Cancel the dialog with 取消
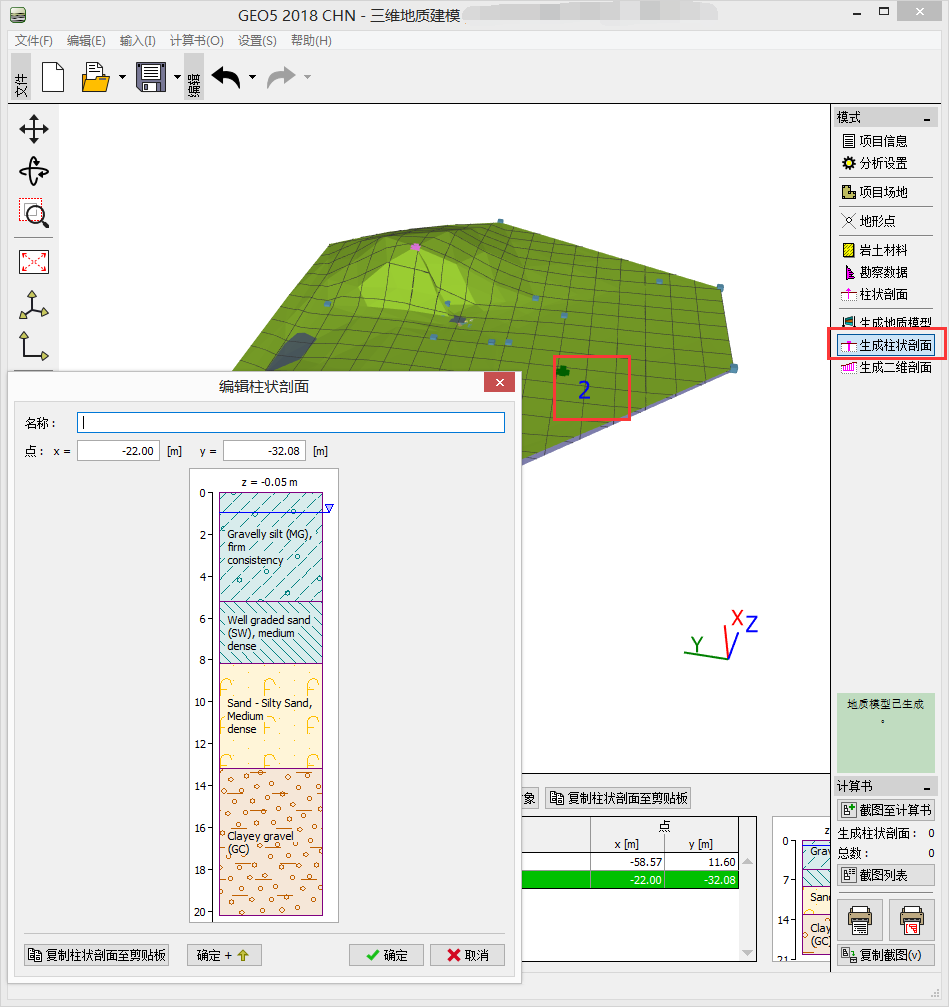 467,955
